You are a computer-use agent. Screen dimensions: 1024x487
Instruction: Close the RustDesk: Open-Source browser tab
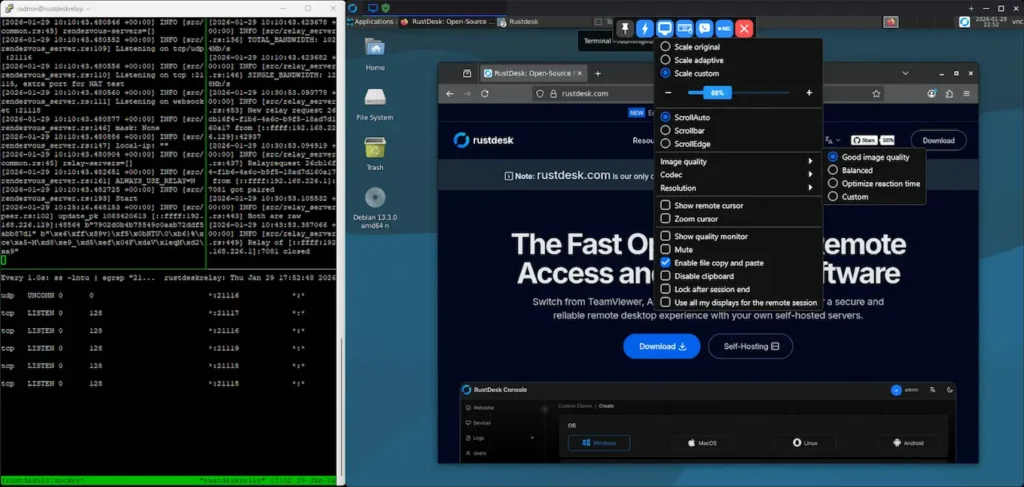click(580, 73)
